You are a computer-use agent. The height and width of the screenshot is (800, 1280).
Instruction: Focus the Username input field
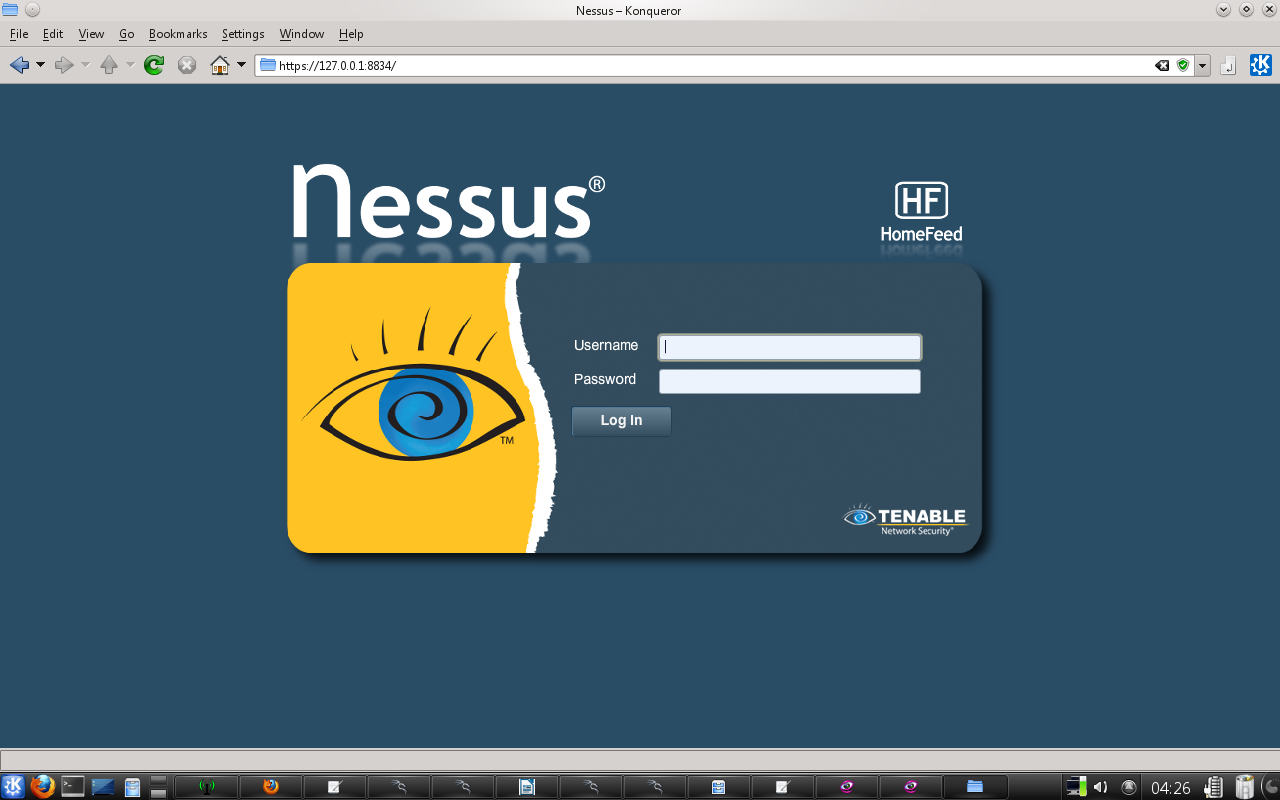coord(790,347)
